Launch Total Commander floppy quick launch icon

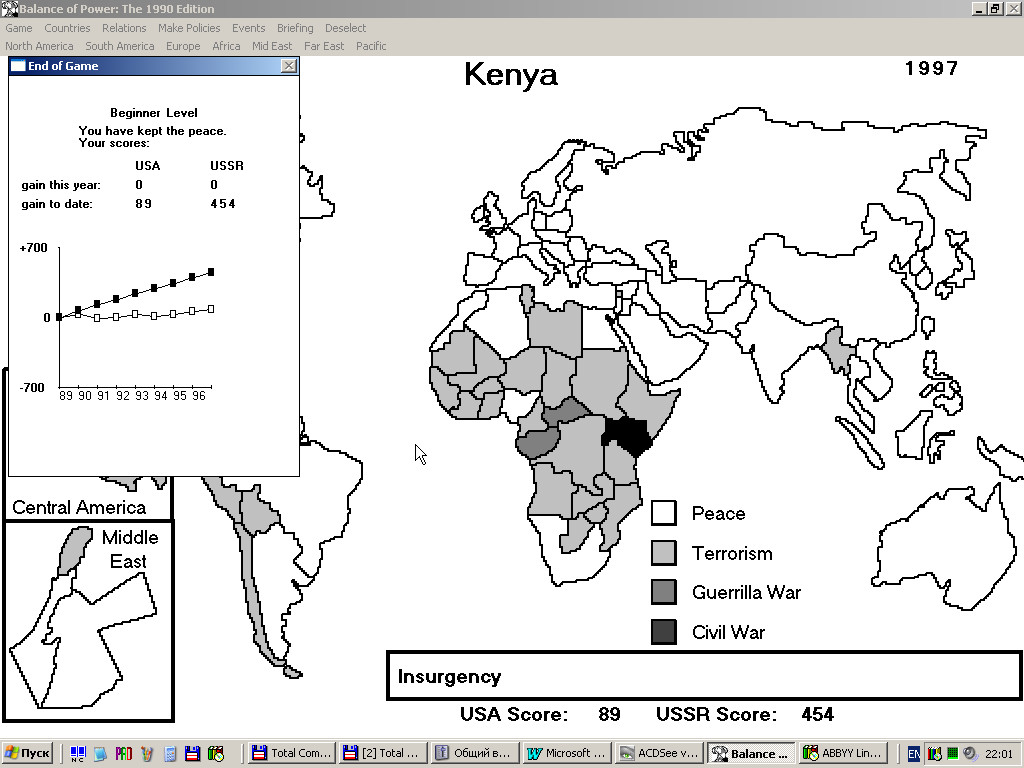192,754
